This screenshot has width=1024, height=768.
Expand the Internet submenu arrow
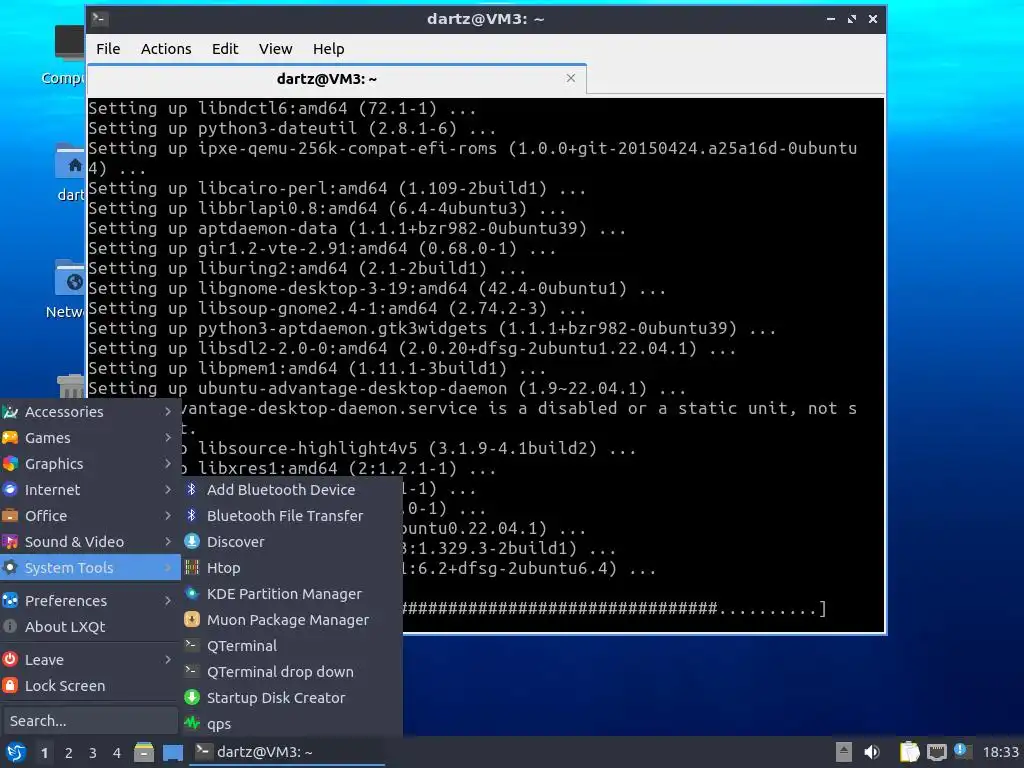pyautogui.click(x=168, y=490)
